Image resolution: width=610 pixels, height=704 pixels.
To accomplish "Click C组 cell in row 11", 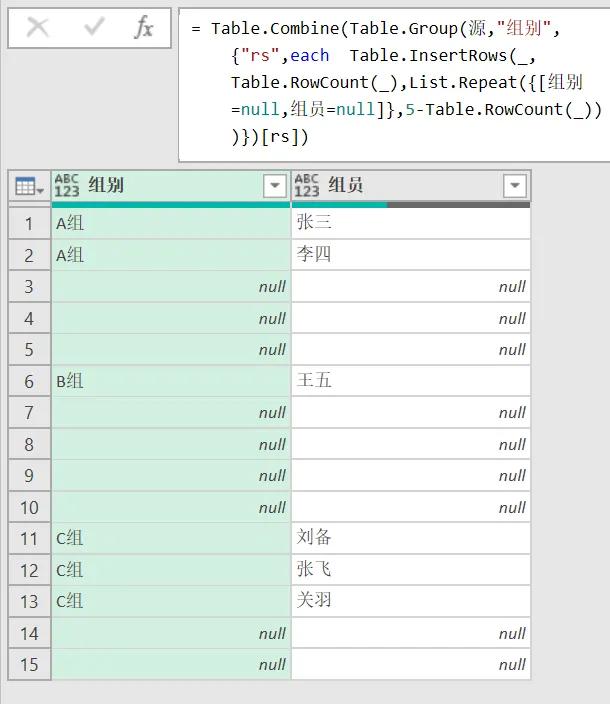I will point(171,538).
